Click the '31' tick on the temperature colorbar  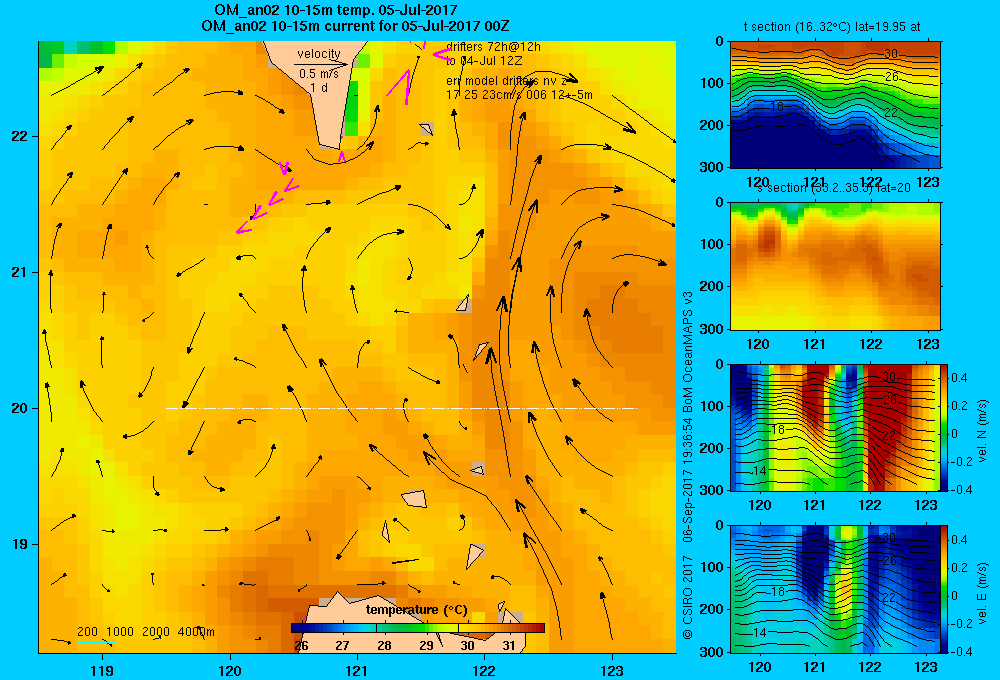508,646
